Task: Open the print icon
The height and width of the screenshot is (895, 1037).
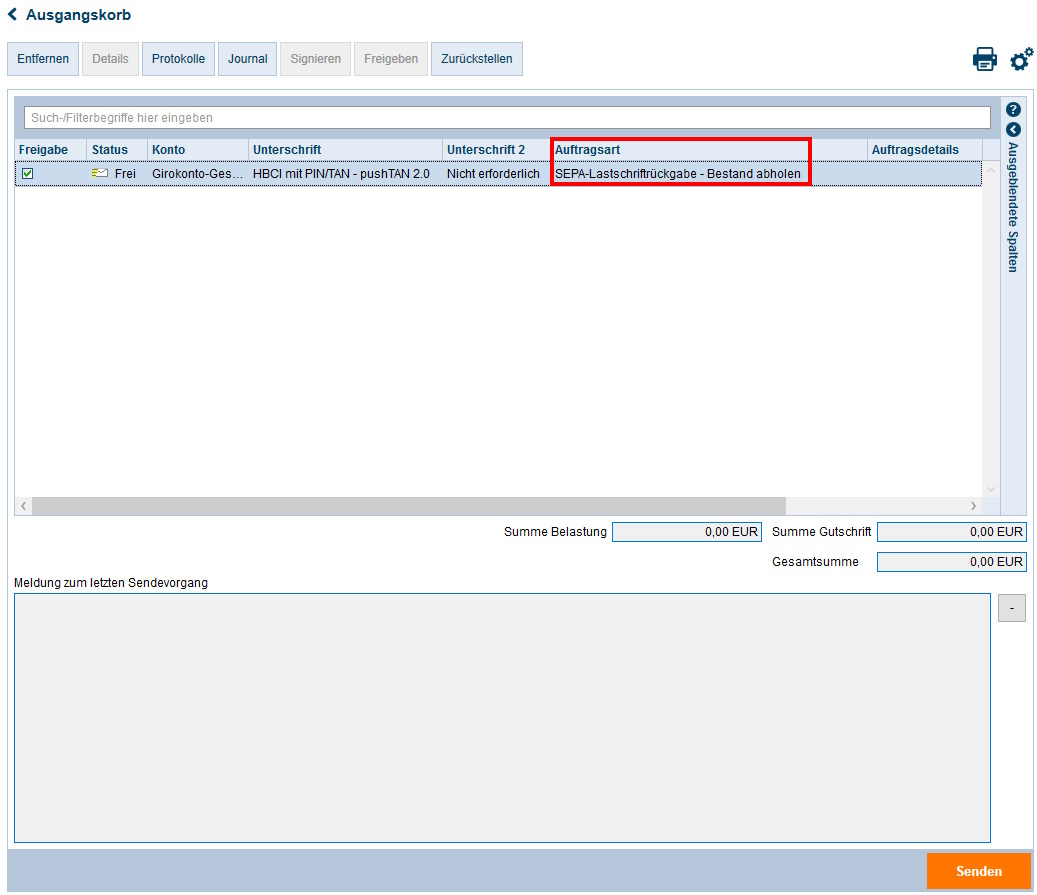Action: 985,60
